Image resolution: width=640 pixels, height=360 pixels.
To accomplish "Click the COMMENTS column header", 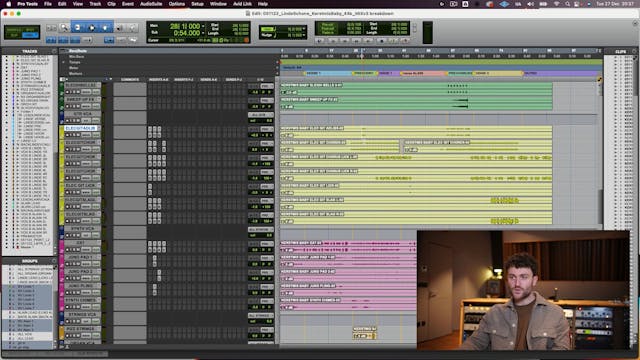I will (130, 80).
